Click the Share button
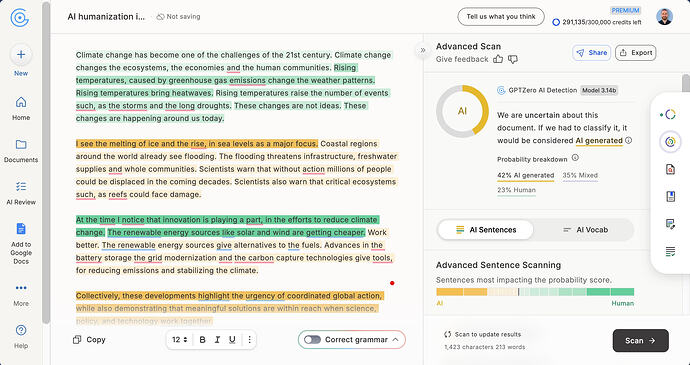Image resolution: width=690 pixels, height=365 pixels. pos(591,53)
